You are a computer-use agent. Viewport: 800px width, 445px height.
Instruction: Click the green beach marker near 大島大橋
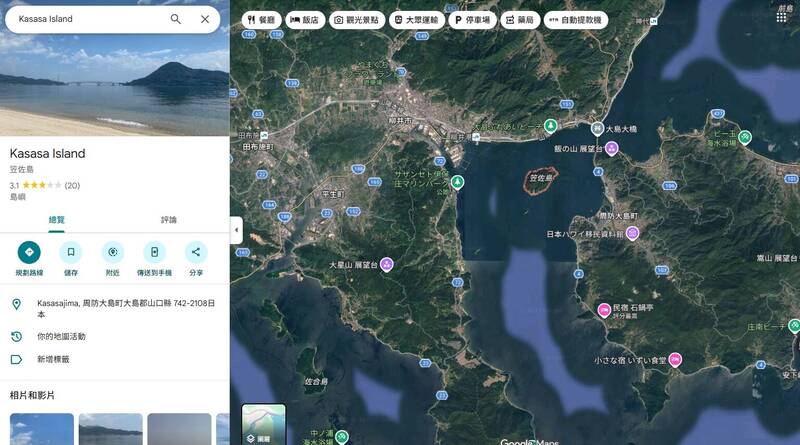(x=550, y=125)
